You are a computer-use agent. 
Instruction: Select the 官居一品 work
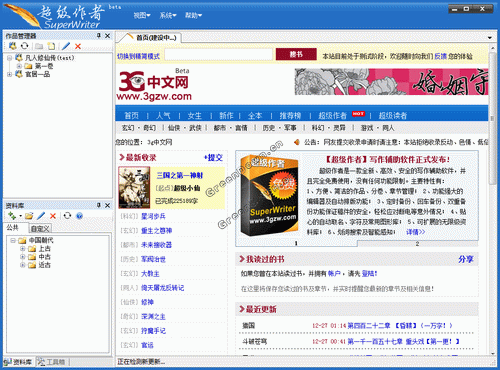38,74
